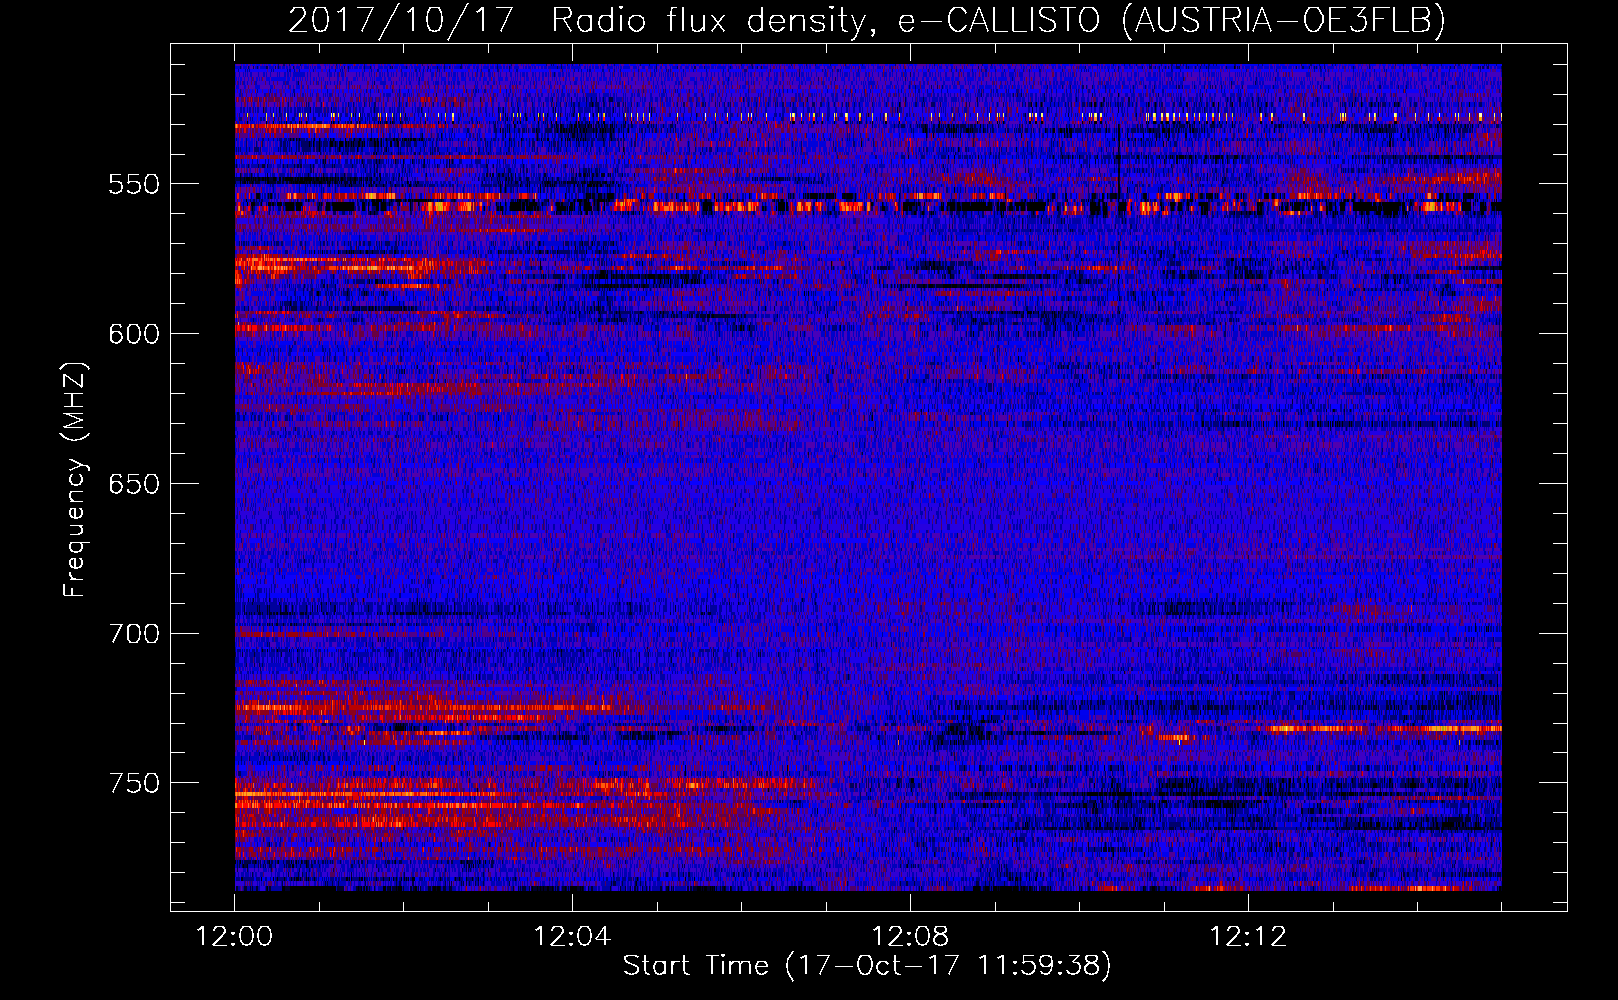Screen dimensions: 1618x1000
Task: Click the '750' frequency tick label
Action: (x=134, y=783)
